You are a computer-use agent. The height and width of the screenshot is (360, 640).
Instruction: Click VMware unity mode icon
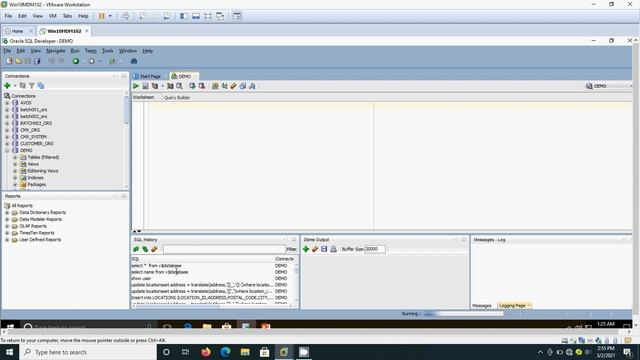tap(220, 16)
